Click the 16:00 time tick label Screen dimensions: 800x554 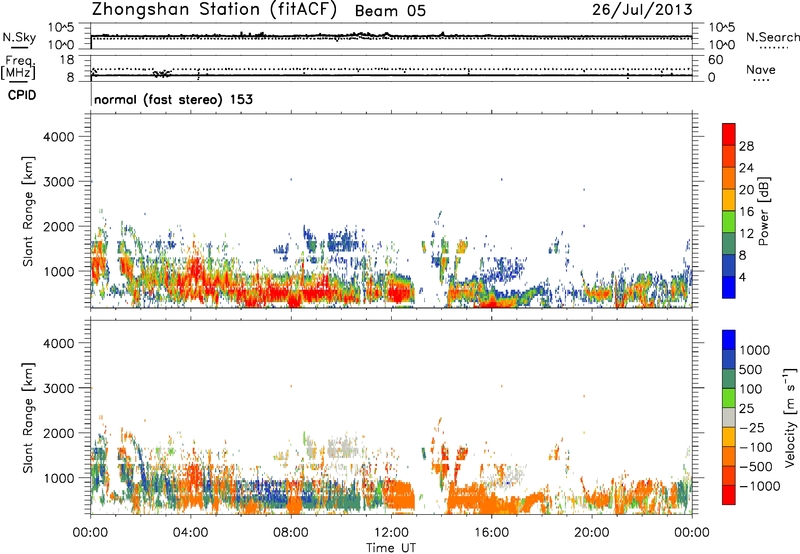(491, 533)
